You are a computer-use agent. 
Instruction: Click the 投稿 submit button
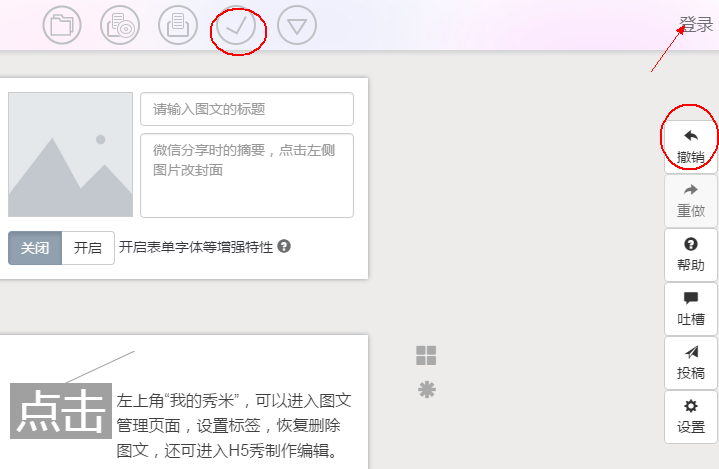[x=691, y=363]
